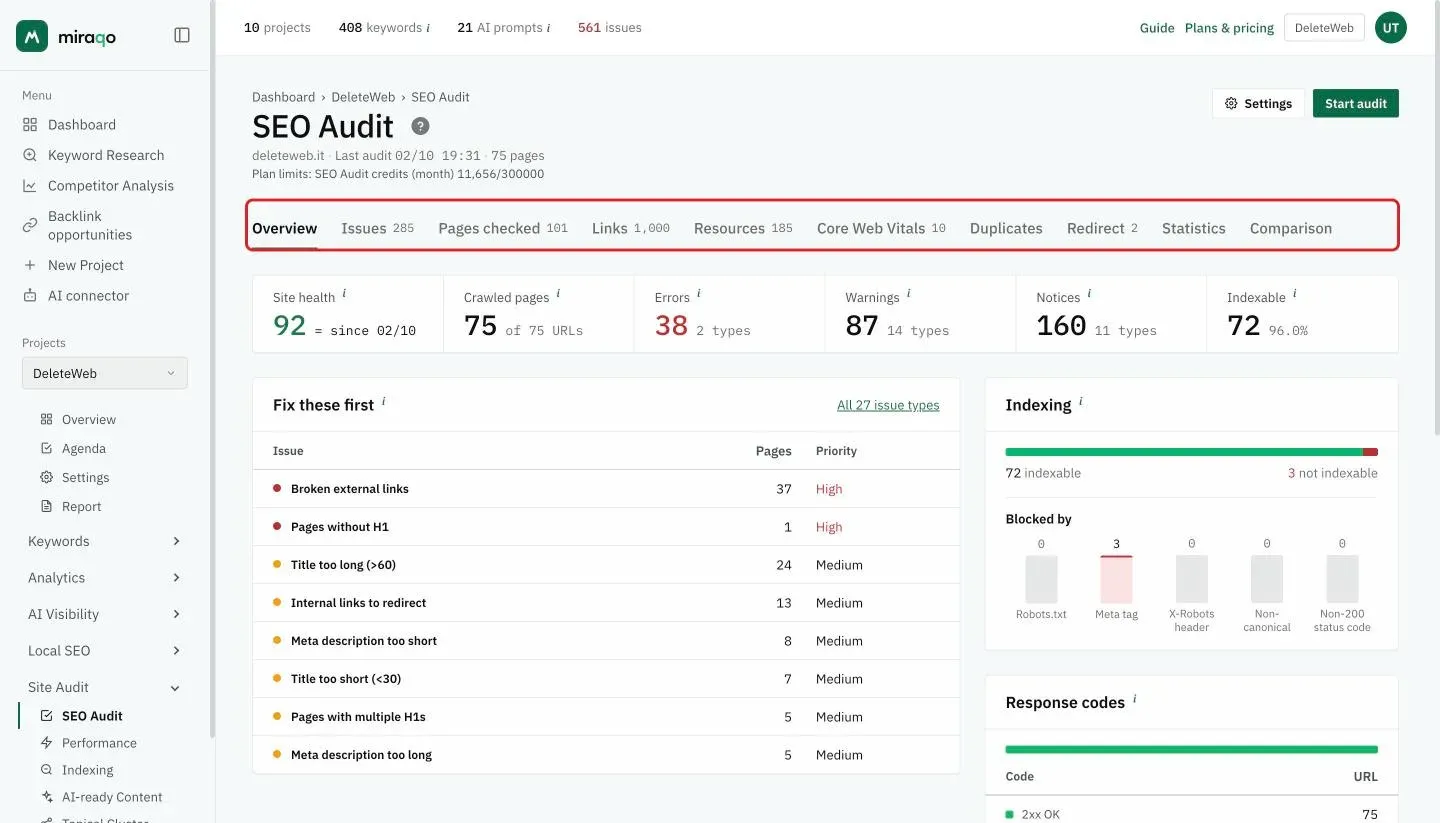This screenshot has height=823, width=1440.
Task: Open the user avatar UT menu
Action: [1390, 28]
